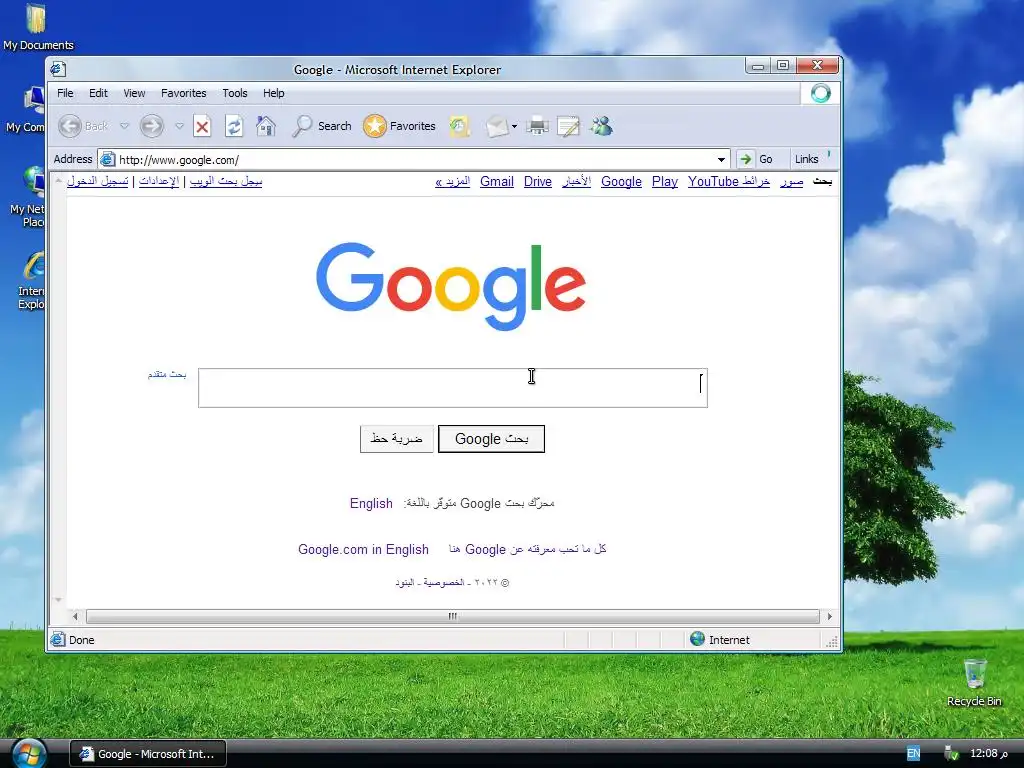
Task: Expand the Mail button dropdown arrow
Action: pyautogui.click(x=515, y=126)
